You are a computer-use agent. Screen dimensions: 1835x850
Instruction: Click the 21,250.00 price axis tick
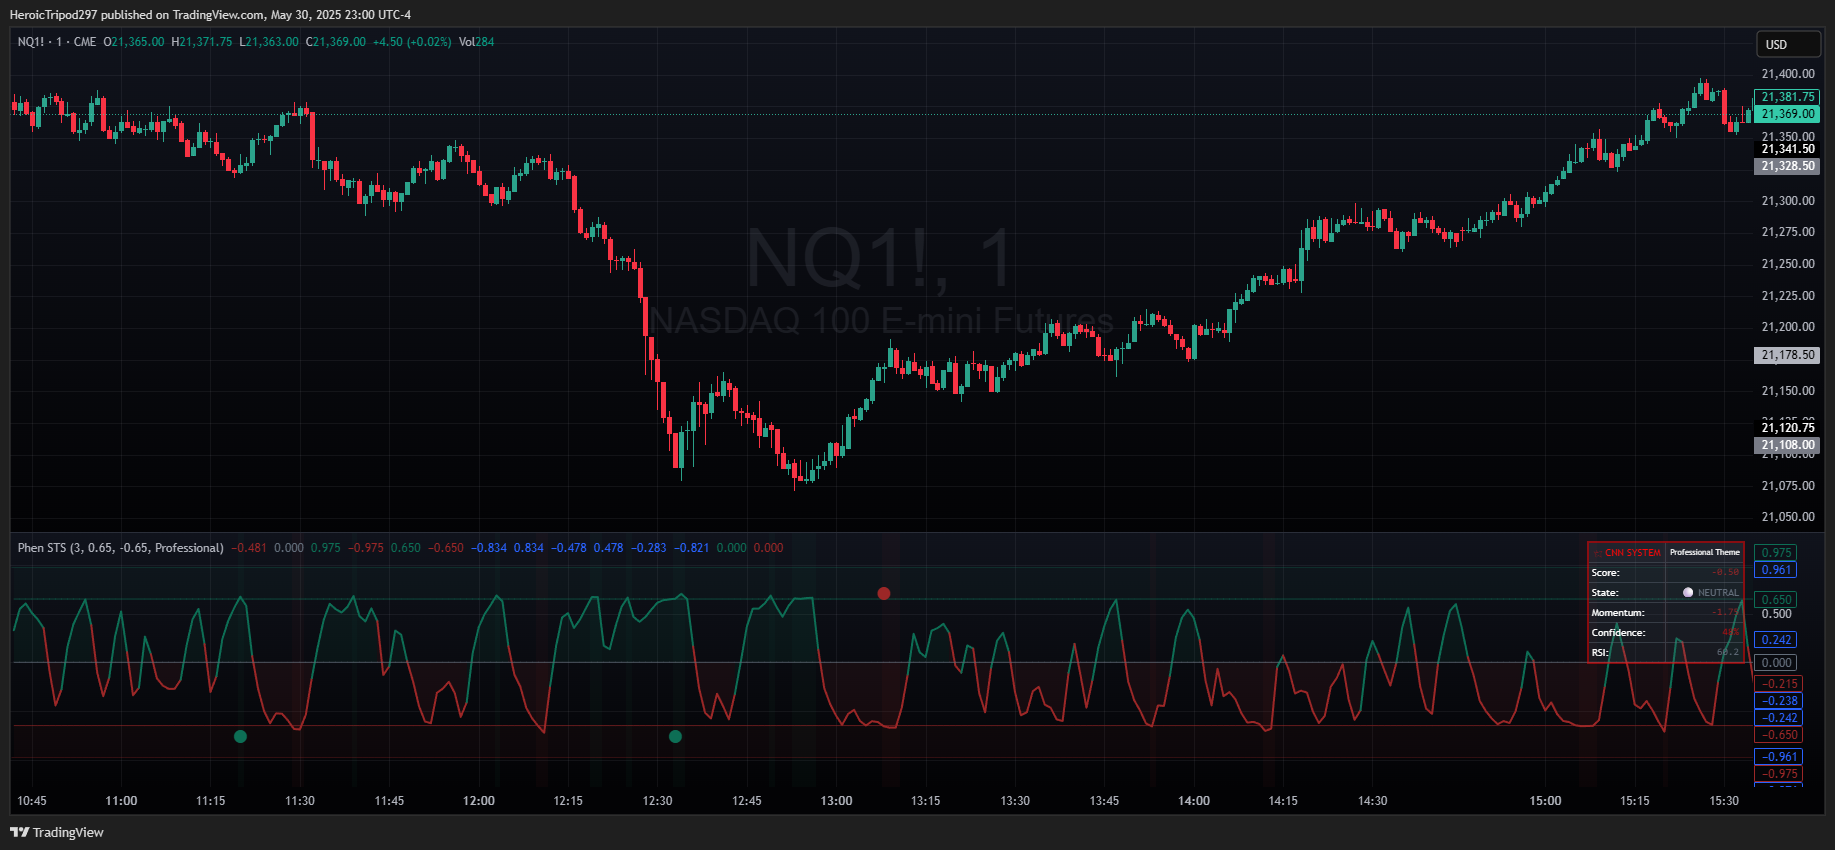[1788, 264]
